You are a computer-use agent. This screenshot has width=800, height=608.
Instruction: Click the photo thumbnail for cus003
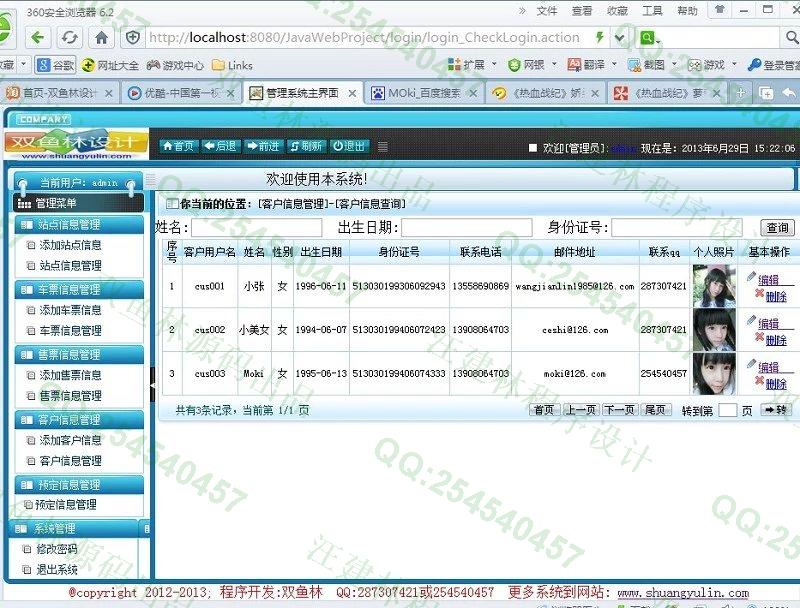[x=714, y=373]
